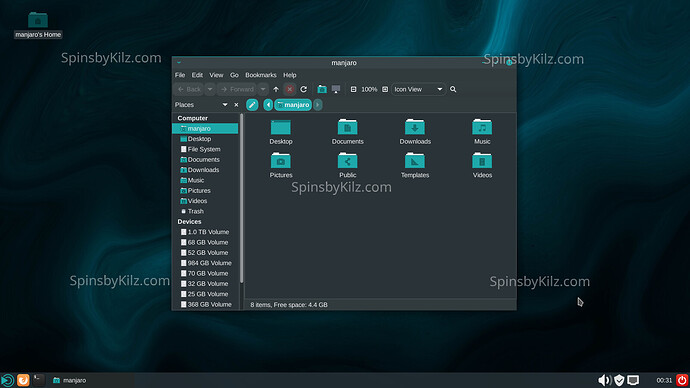Open the Help menu

click(290, 75)
